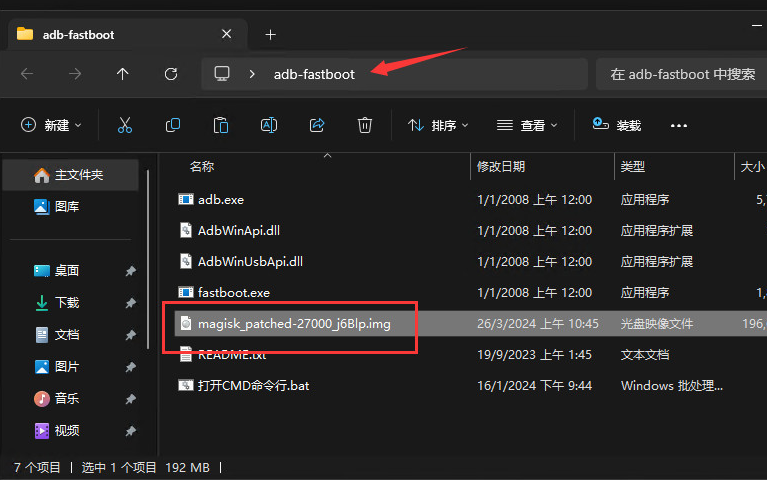Switch to the adb-fastboot tab
Screen dimensions: 767x480
(110, 34)
